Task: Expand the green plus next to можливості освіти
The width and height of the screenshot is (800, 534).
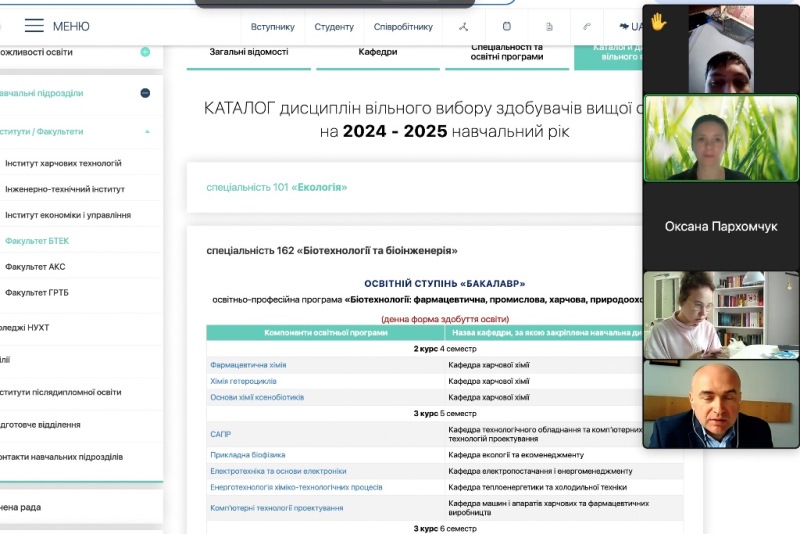Action: (145, 52)
